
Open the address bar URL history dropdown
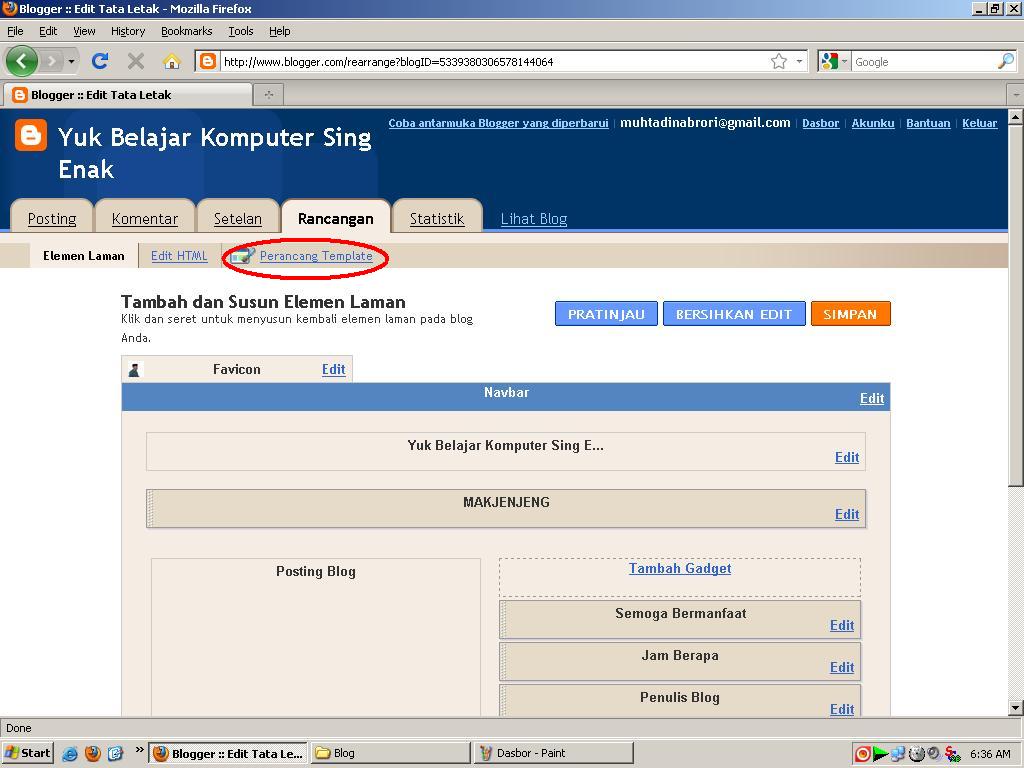click(x=799, y=61)
